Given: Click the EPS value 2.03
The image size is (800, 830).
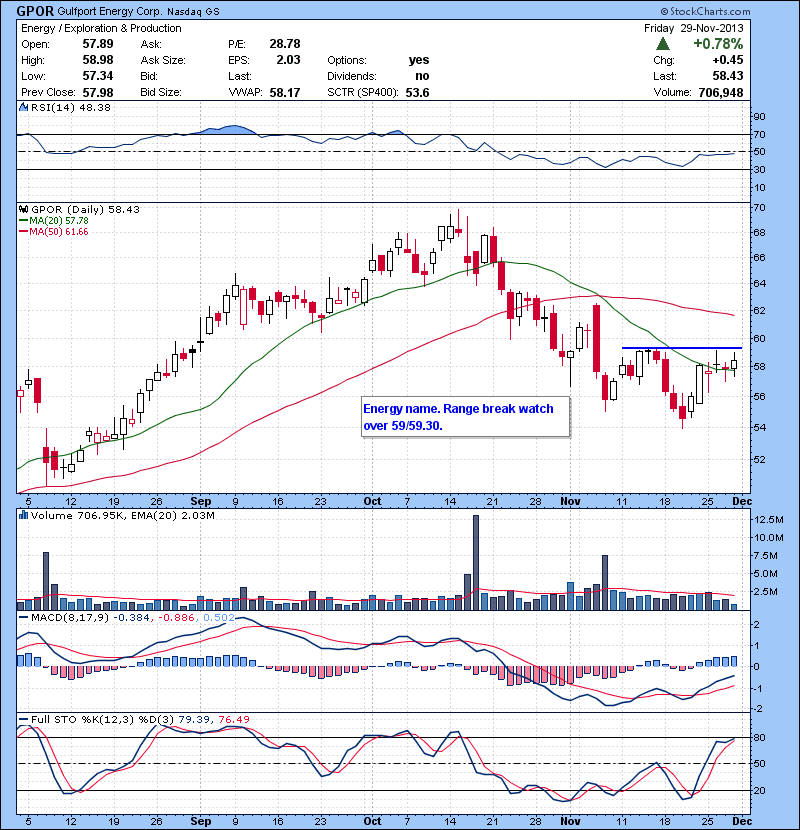Looking at the screenshot, I should tap(289, 60).
